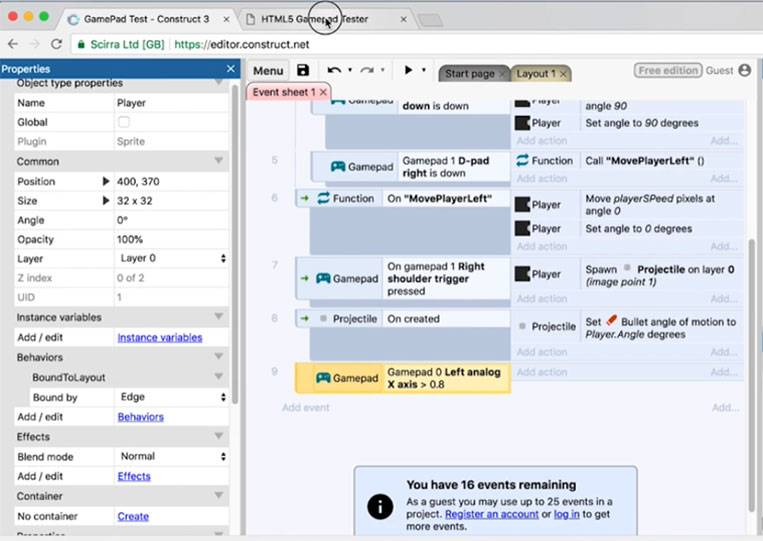Select the Event sheet 1 tab
The image size is (763, 541).
pyautogui.click(x=284, y=92)
